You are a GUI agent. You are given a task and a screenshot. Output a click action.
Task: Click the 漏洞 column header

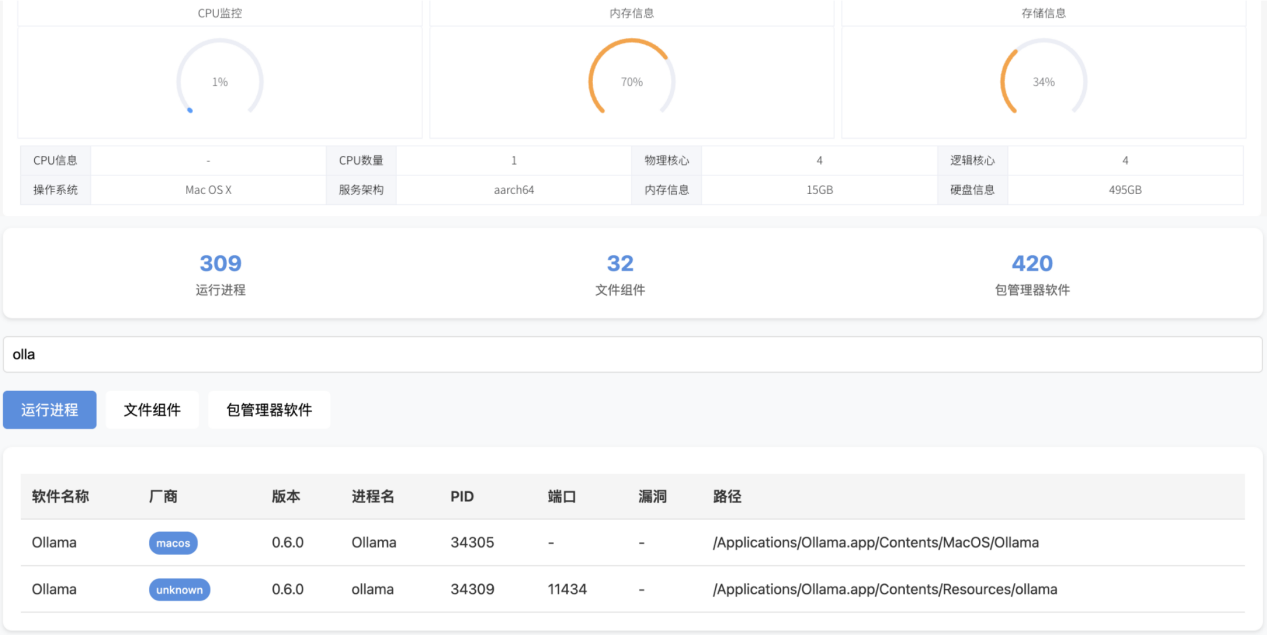tap(653, 496)
